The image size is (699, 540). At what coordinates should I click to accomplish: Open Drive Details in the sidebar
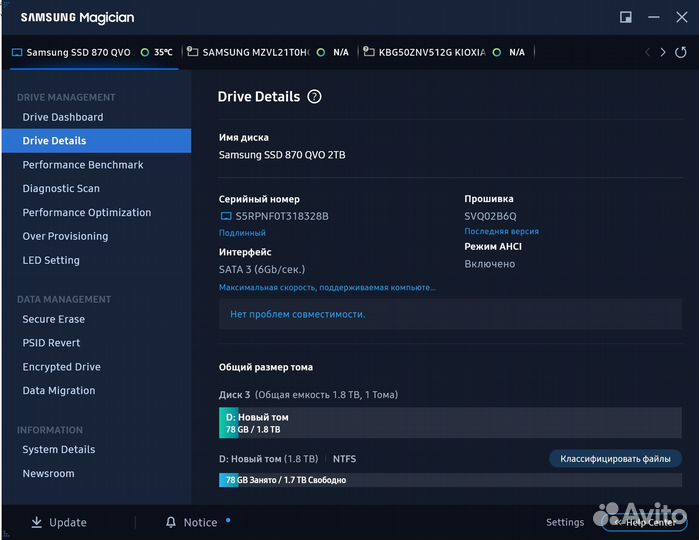(96, 140)
